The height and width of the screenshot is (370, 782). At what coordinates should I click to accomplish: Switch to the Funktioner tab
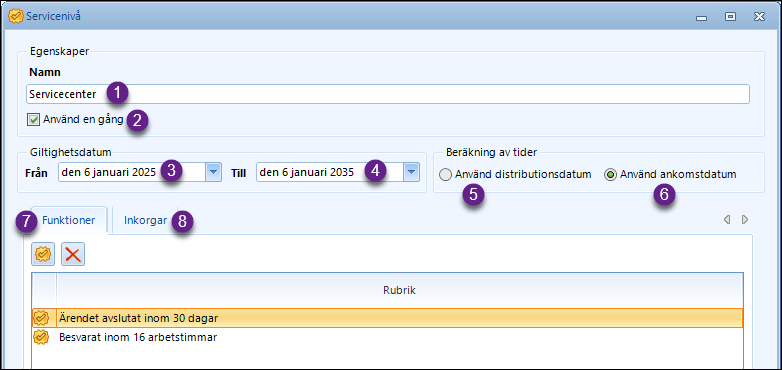click(x=69, y=220)
